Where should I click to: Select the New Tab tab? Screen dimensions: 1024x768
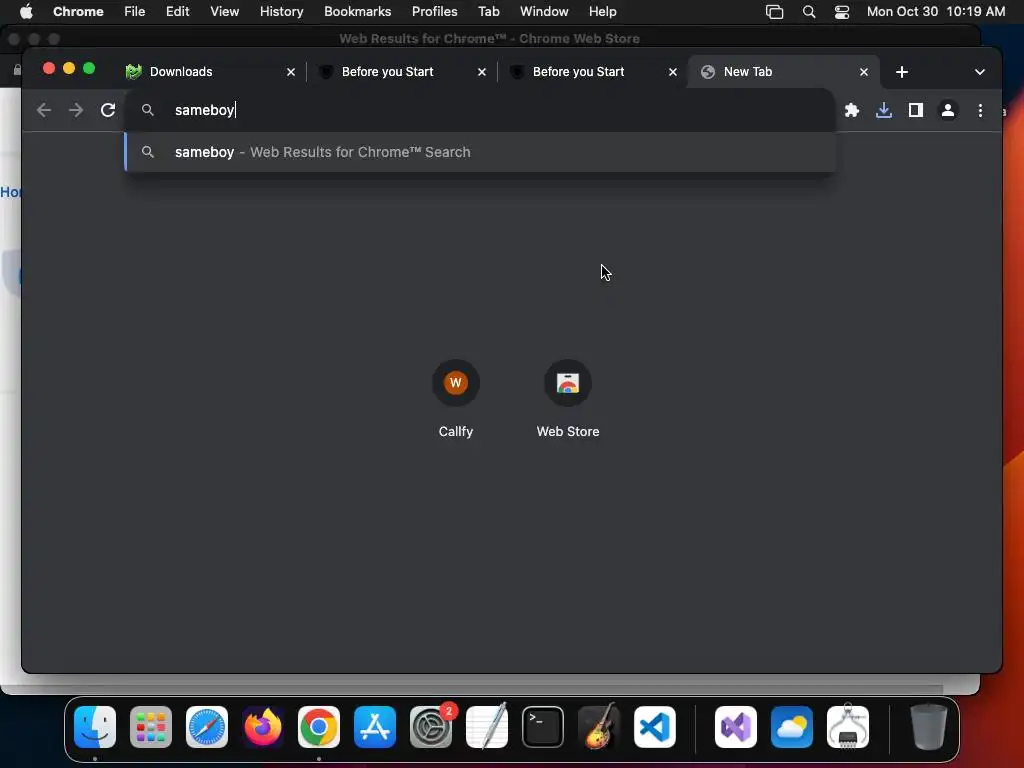pyautogui.click(x=784, y=72)
